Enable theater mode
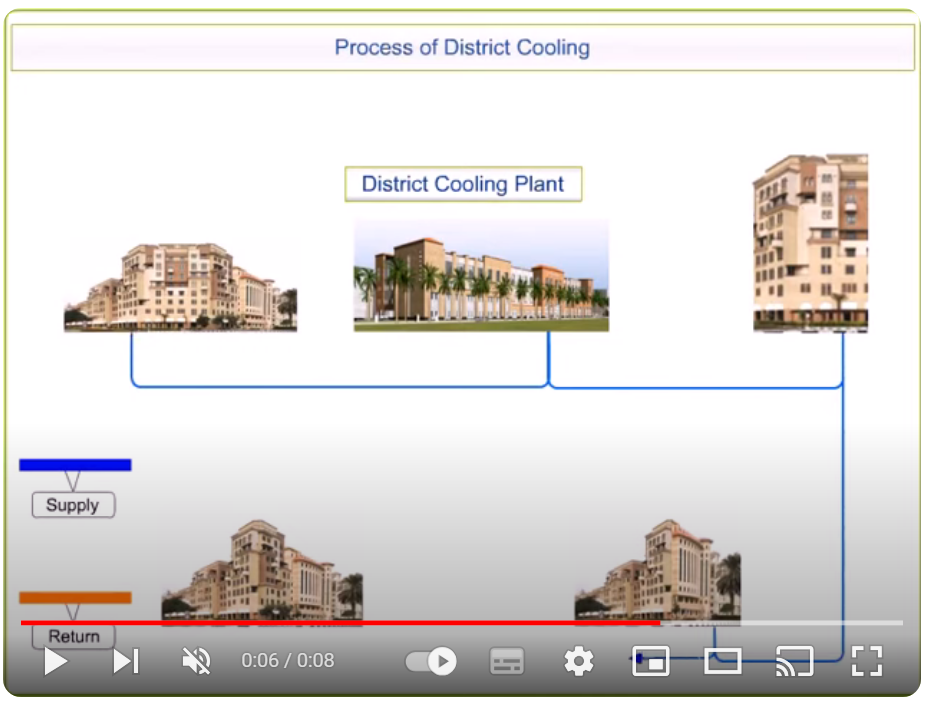The height and width of the screenshot is (703, 937). [x=722, y=662]
